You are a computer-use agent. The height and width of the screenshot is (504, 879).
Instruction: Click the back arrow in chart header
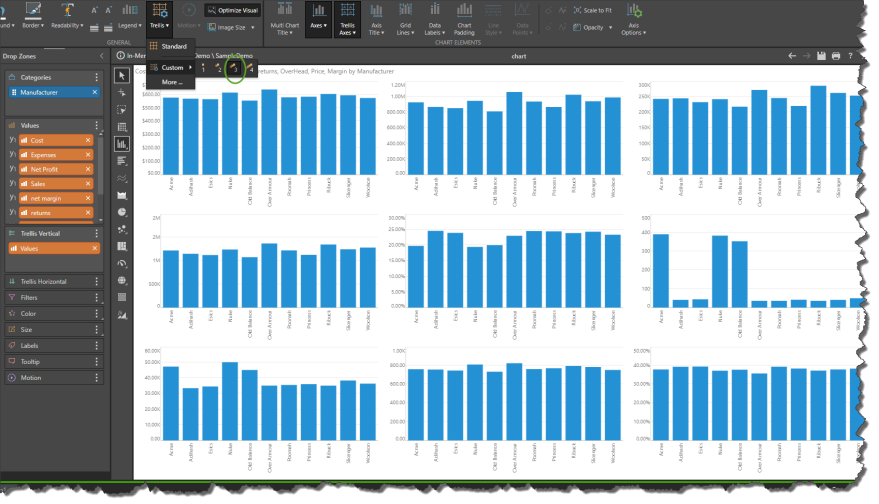[792, 56]
